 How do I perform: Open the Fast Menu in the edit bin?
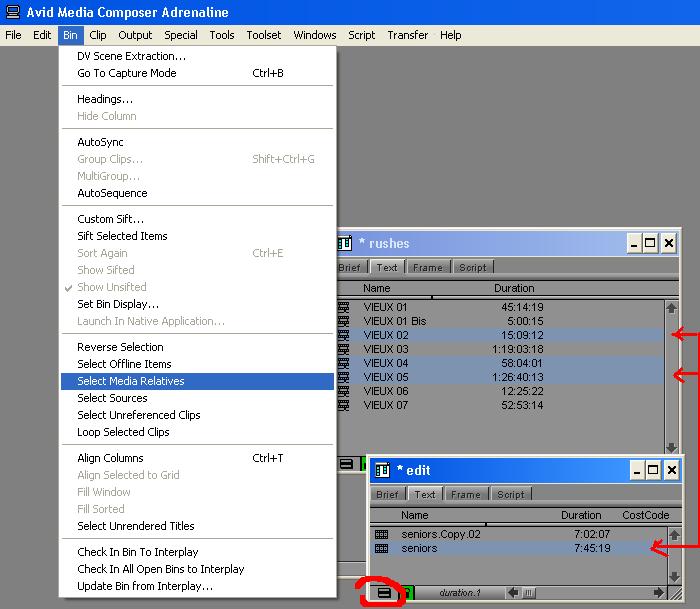(x=384, y=593)
